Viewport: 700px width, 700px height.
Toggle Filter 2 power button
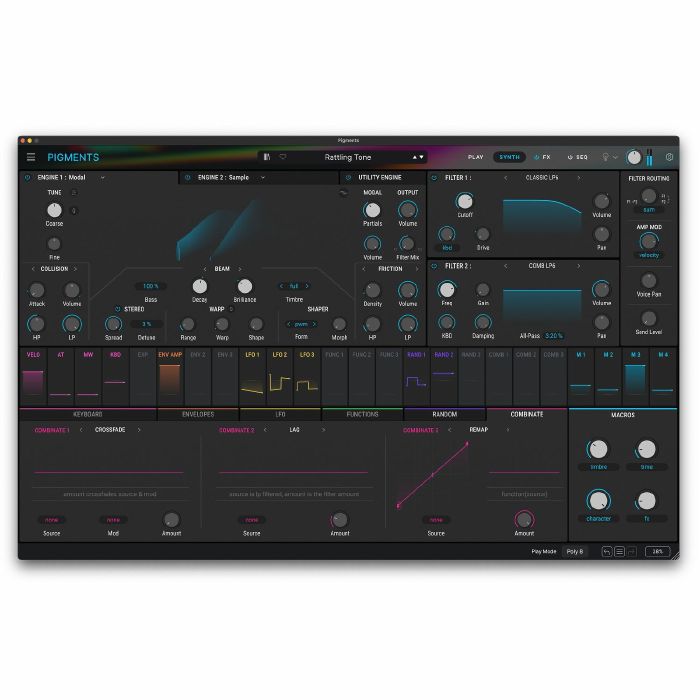[x=434, y=266]
